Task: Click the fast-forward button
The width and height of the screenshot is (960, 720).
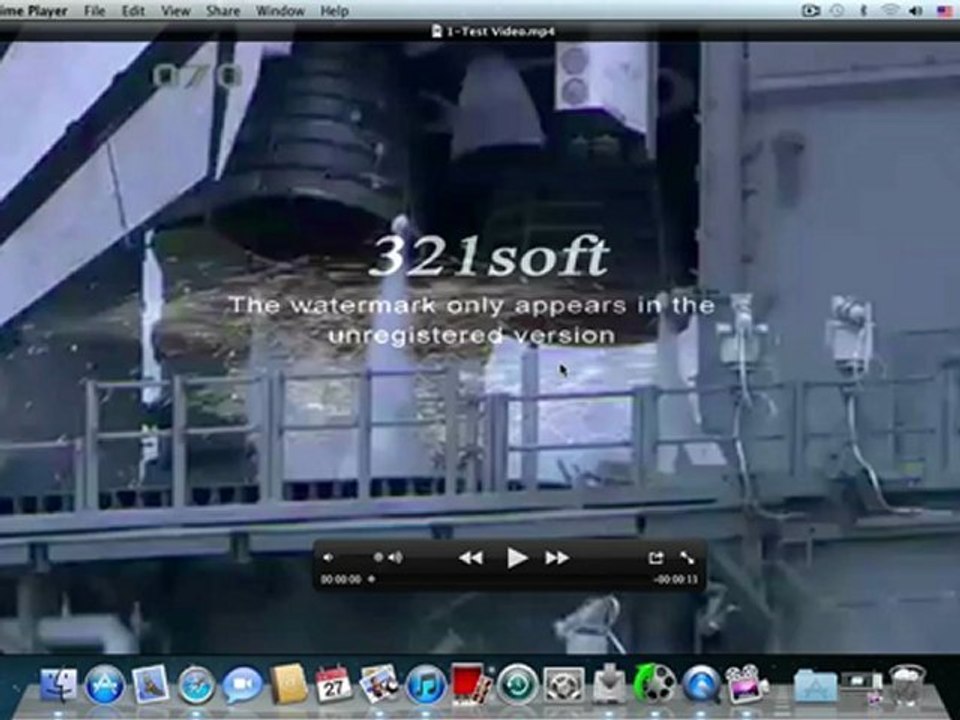Action: point(557,558)
